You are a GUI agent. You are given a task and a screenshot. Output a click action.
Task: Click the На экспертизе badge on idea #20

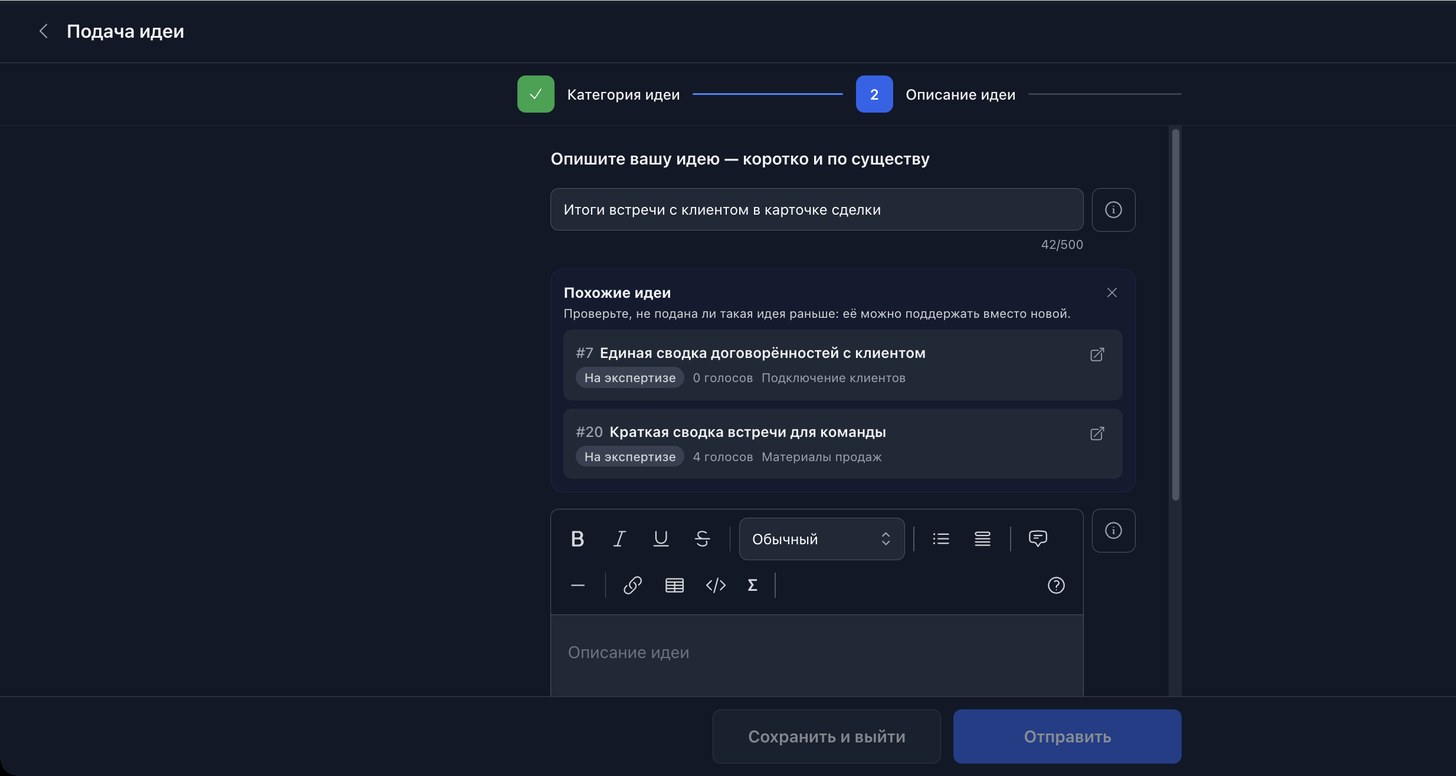(630, 457)
